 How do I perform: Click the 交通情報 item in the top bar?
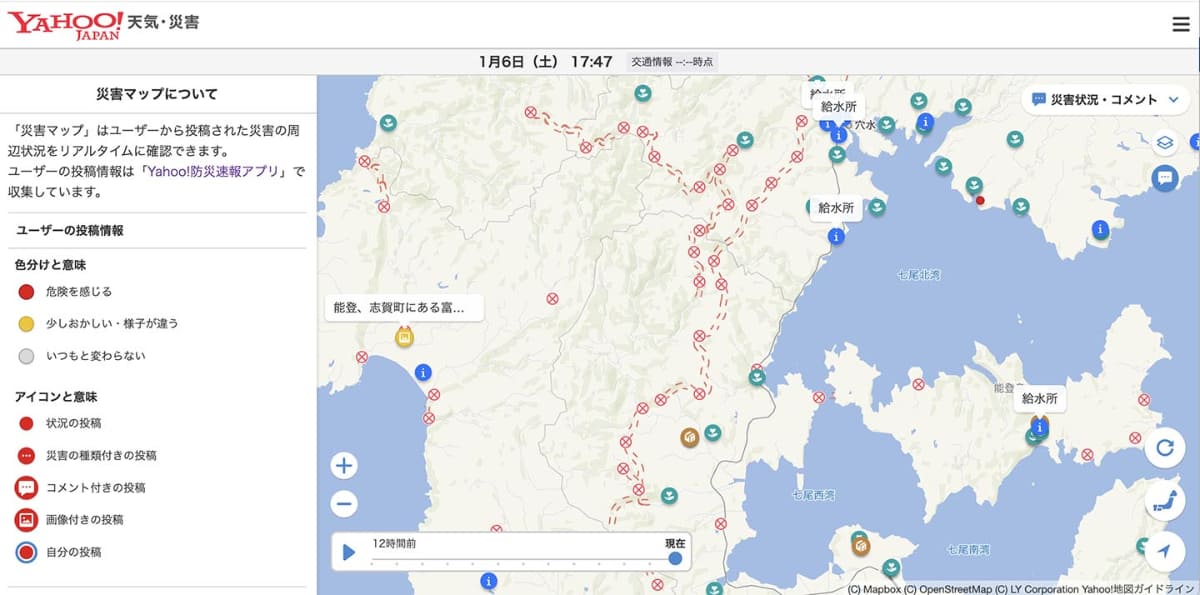click(672, 61)
